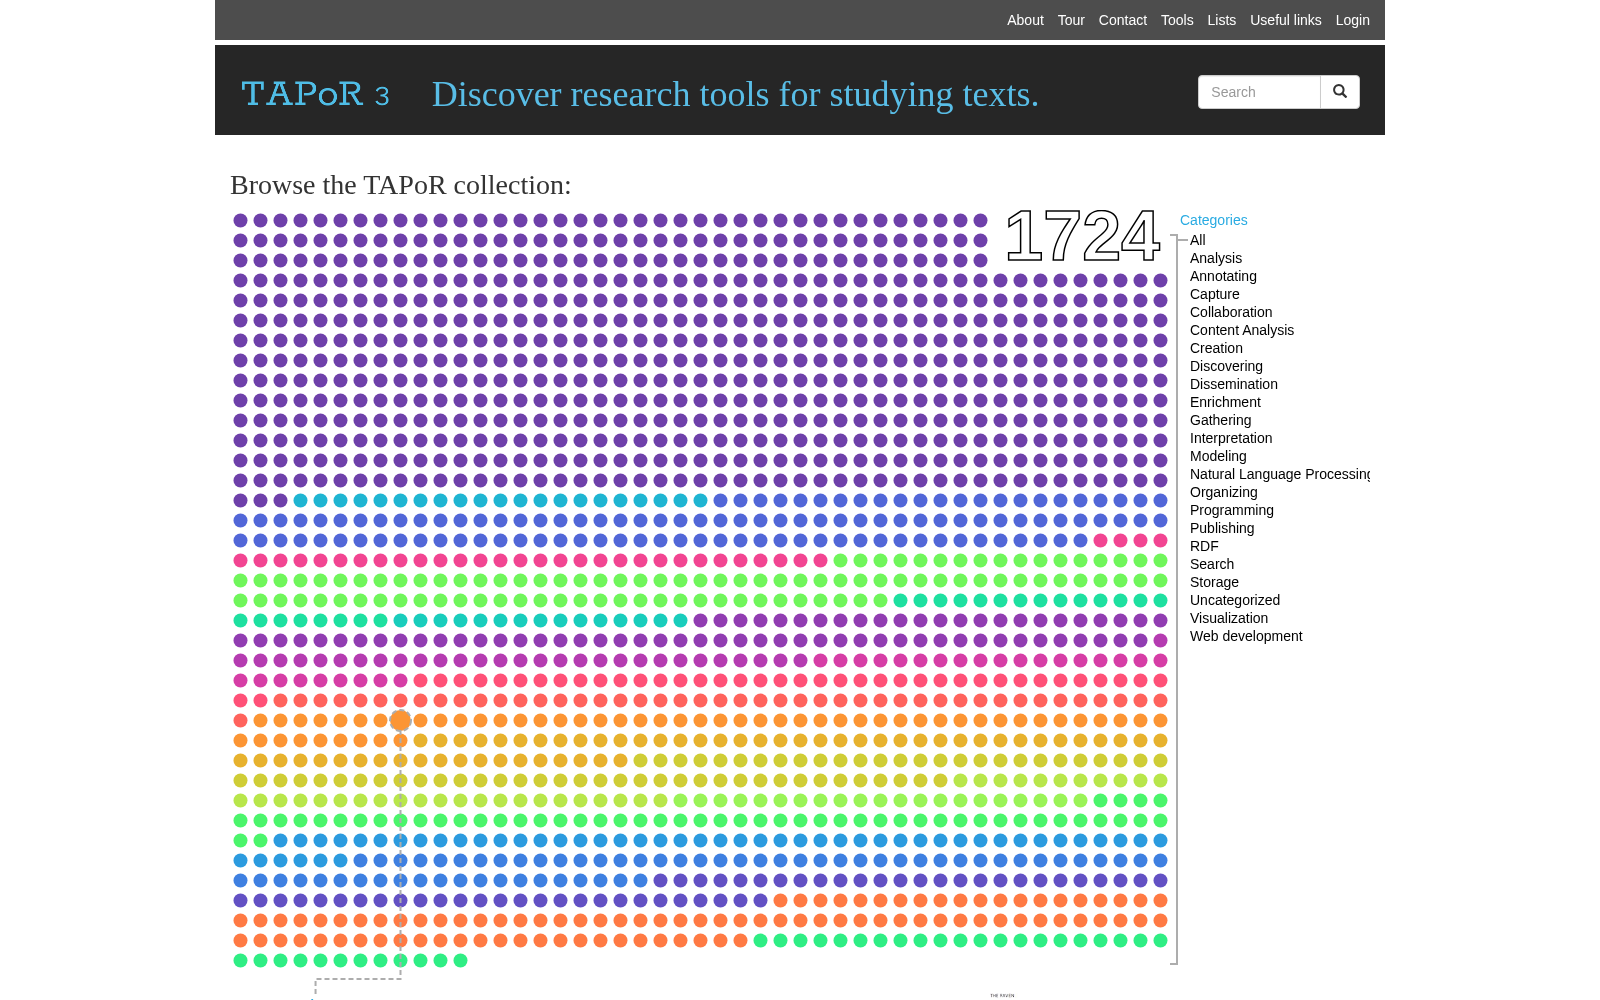The width and height of the screenshot is (1600, 1000).
Task: Click the enlarged highlighted orange dot
Action: pyautogui.click(x=400, y=720)
